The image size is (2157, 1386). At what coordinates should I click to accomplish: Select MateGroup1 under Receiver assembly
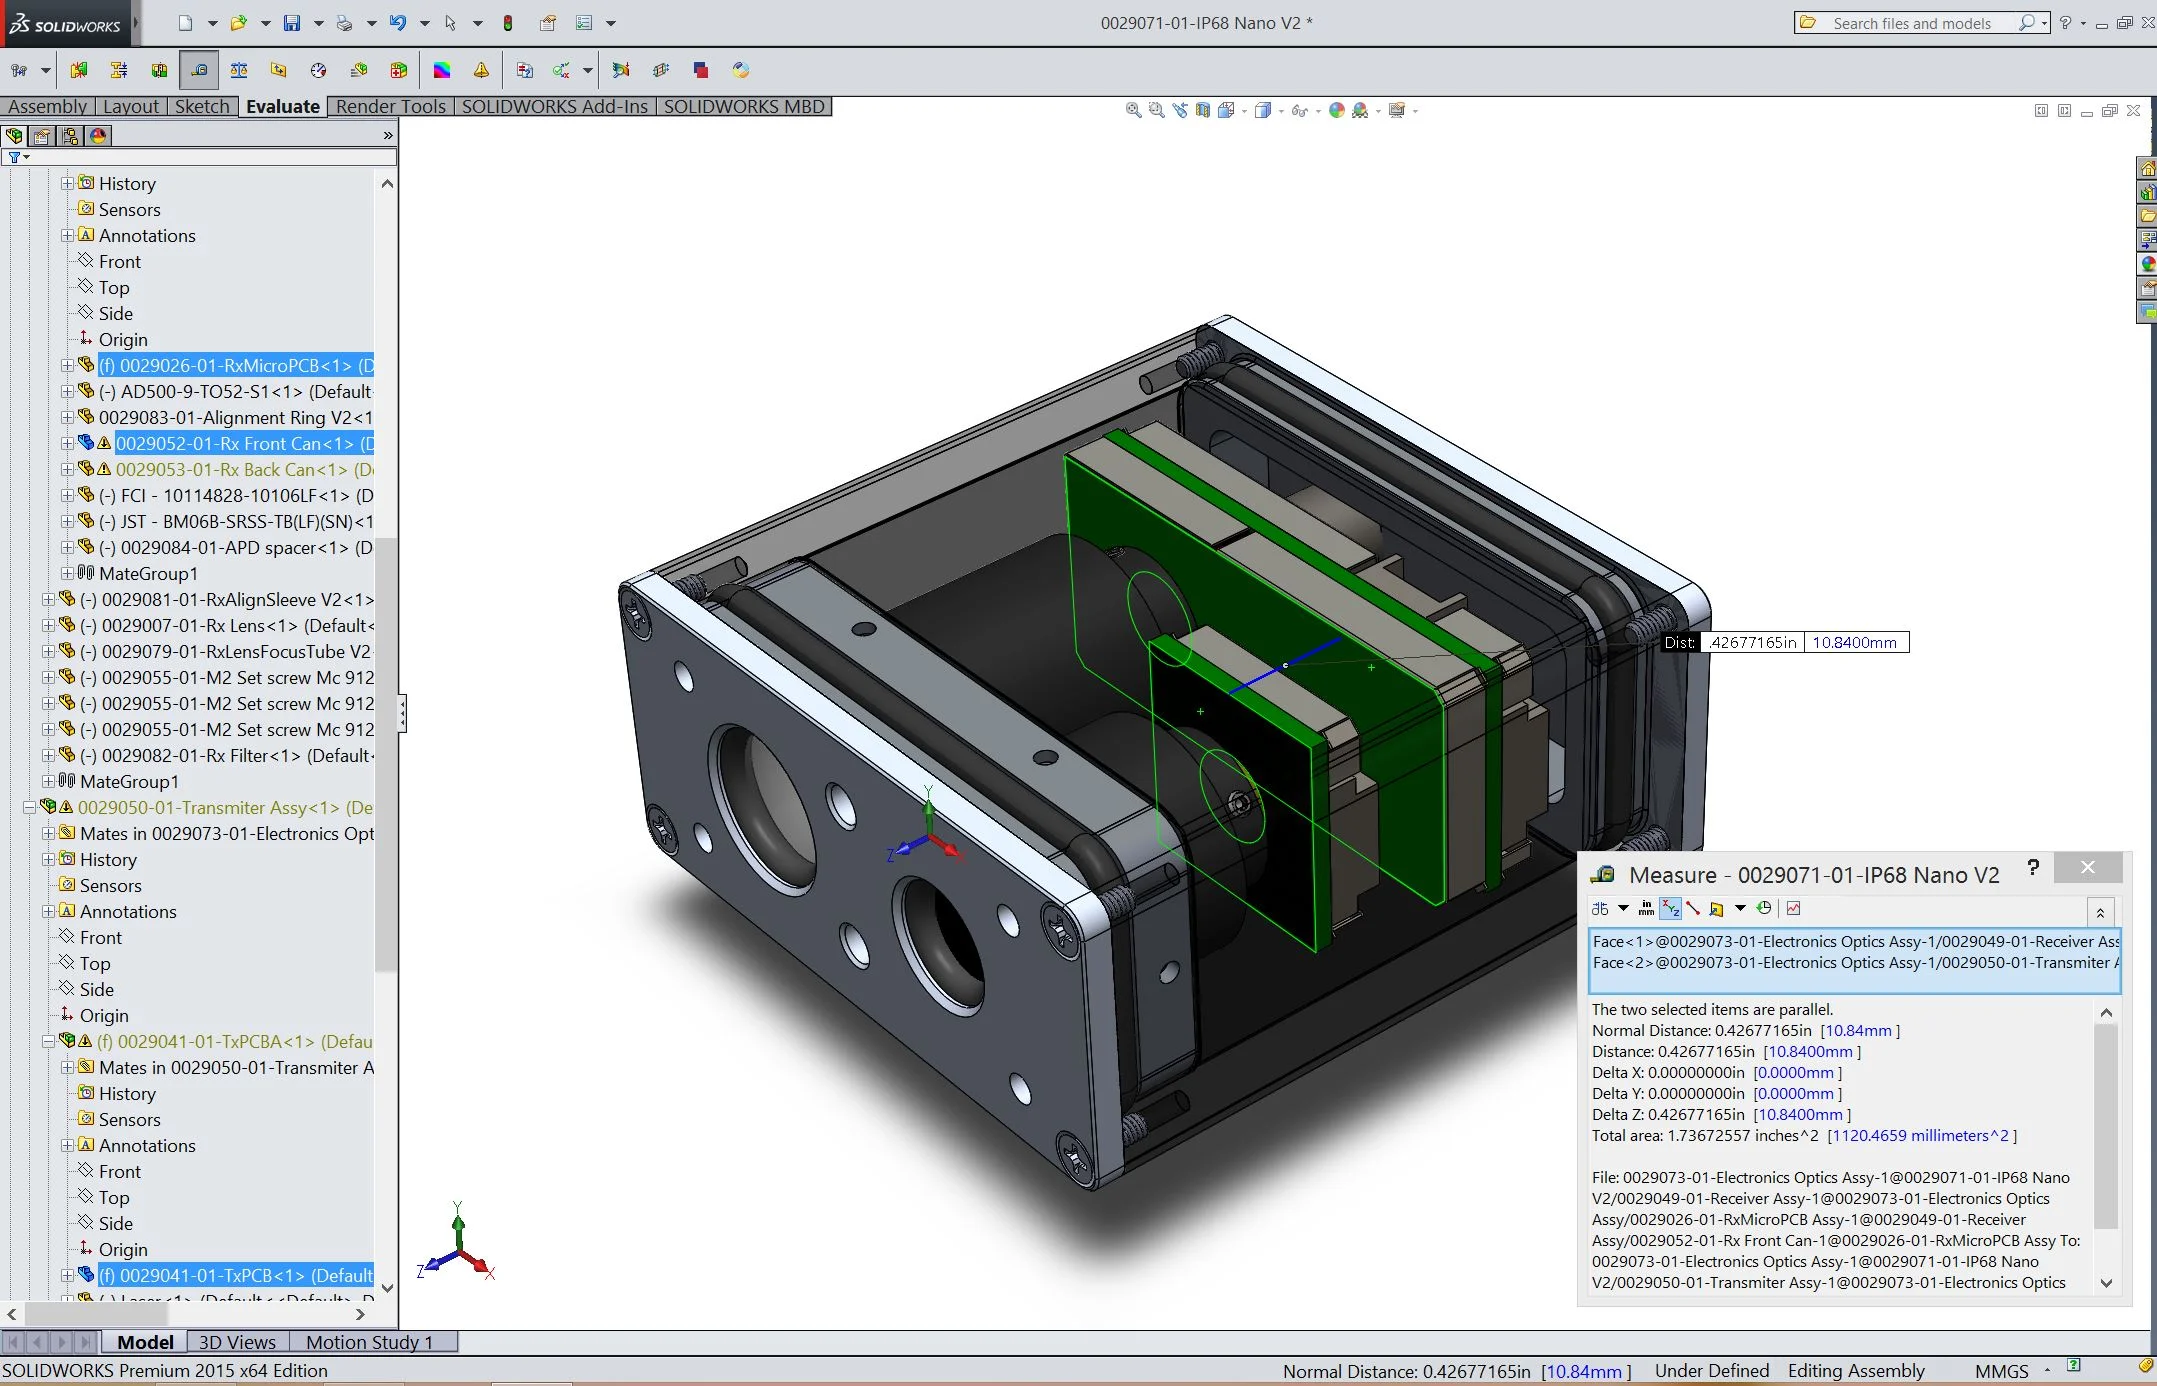click(129, 781)
